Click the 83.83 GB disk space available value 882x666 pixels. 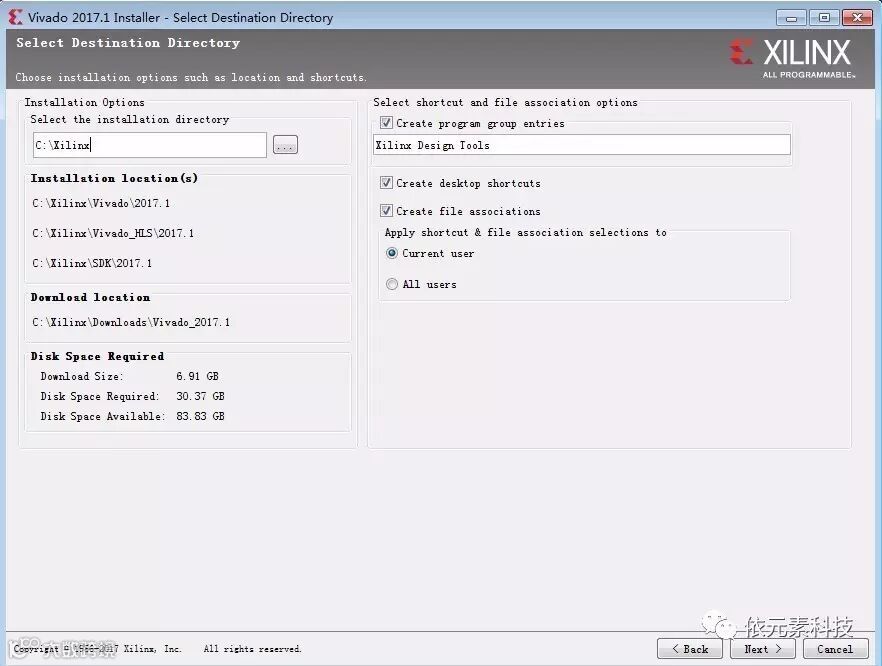[200, 416]
